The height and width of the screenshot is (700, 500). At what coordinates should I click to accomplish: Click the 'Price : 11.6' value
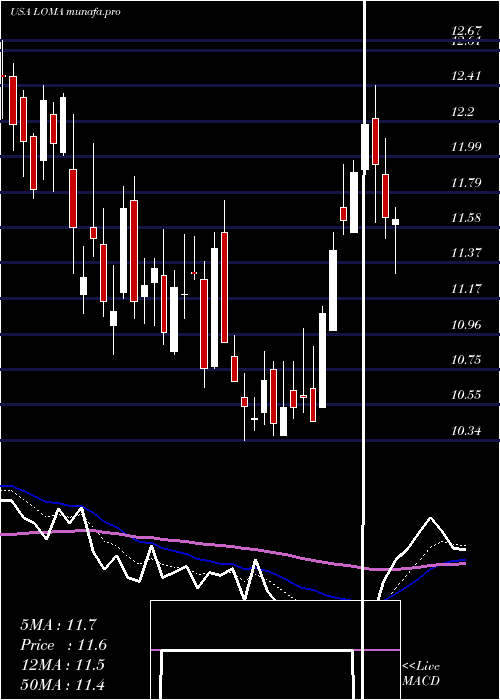tap(63, 645)
